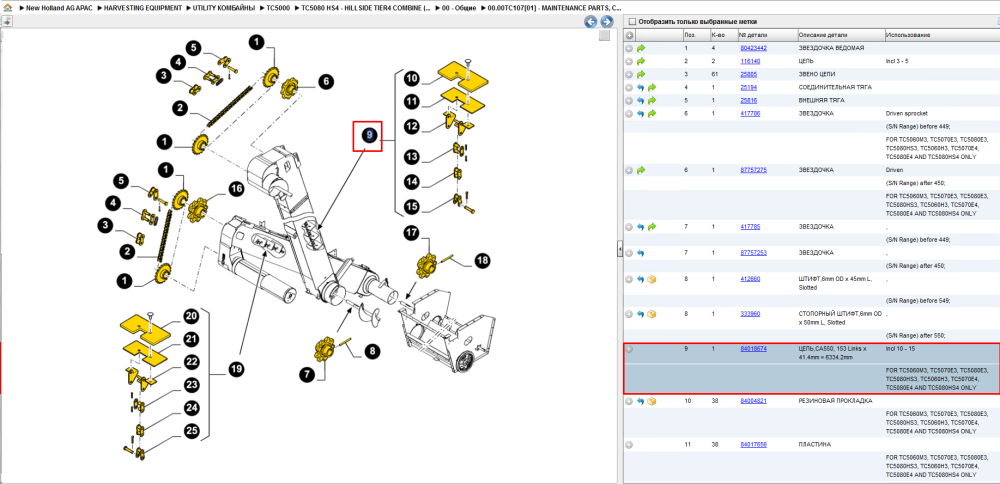Open part number link 116140
Image resolution: width=1000 pixels, height=484 pixels.
[x=750, y=62]
